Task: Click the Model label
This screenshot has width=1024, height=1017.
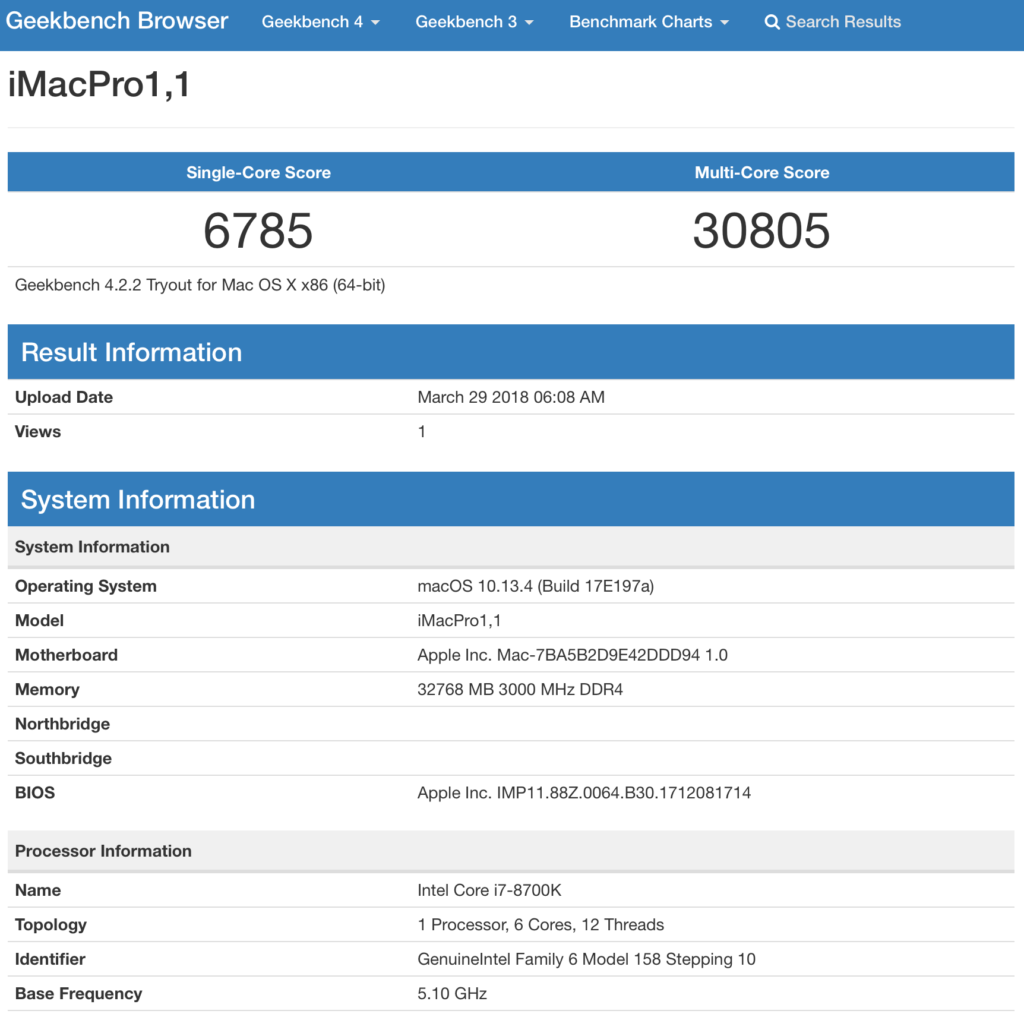Action: tap(39, 621)
